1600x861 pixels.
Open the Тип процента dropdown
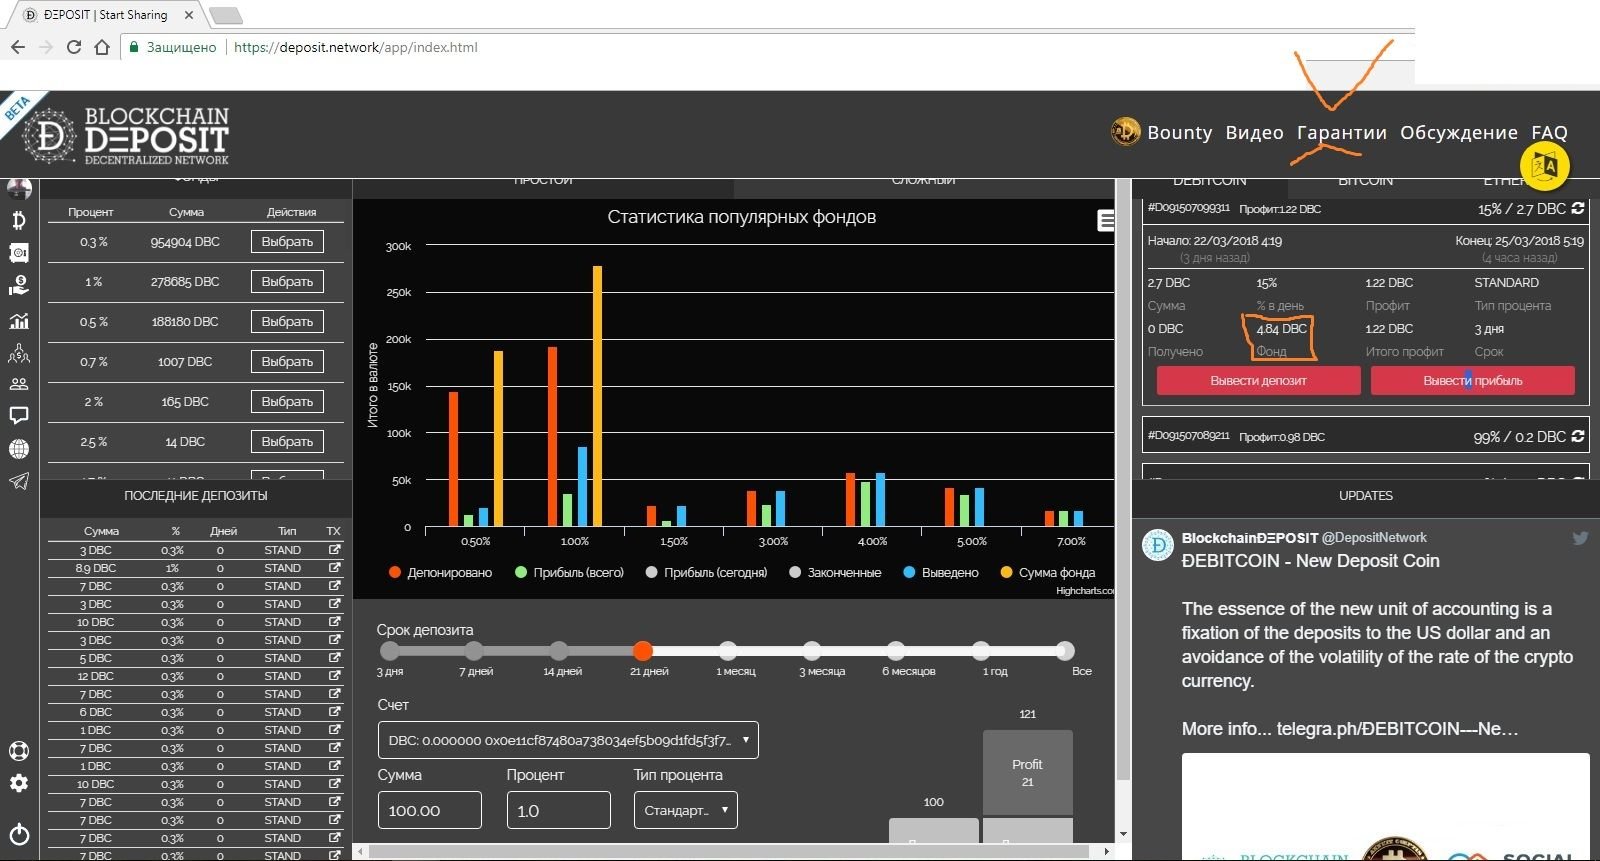point(685,810)
